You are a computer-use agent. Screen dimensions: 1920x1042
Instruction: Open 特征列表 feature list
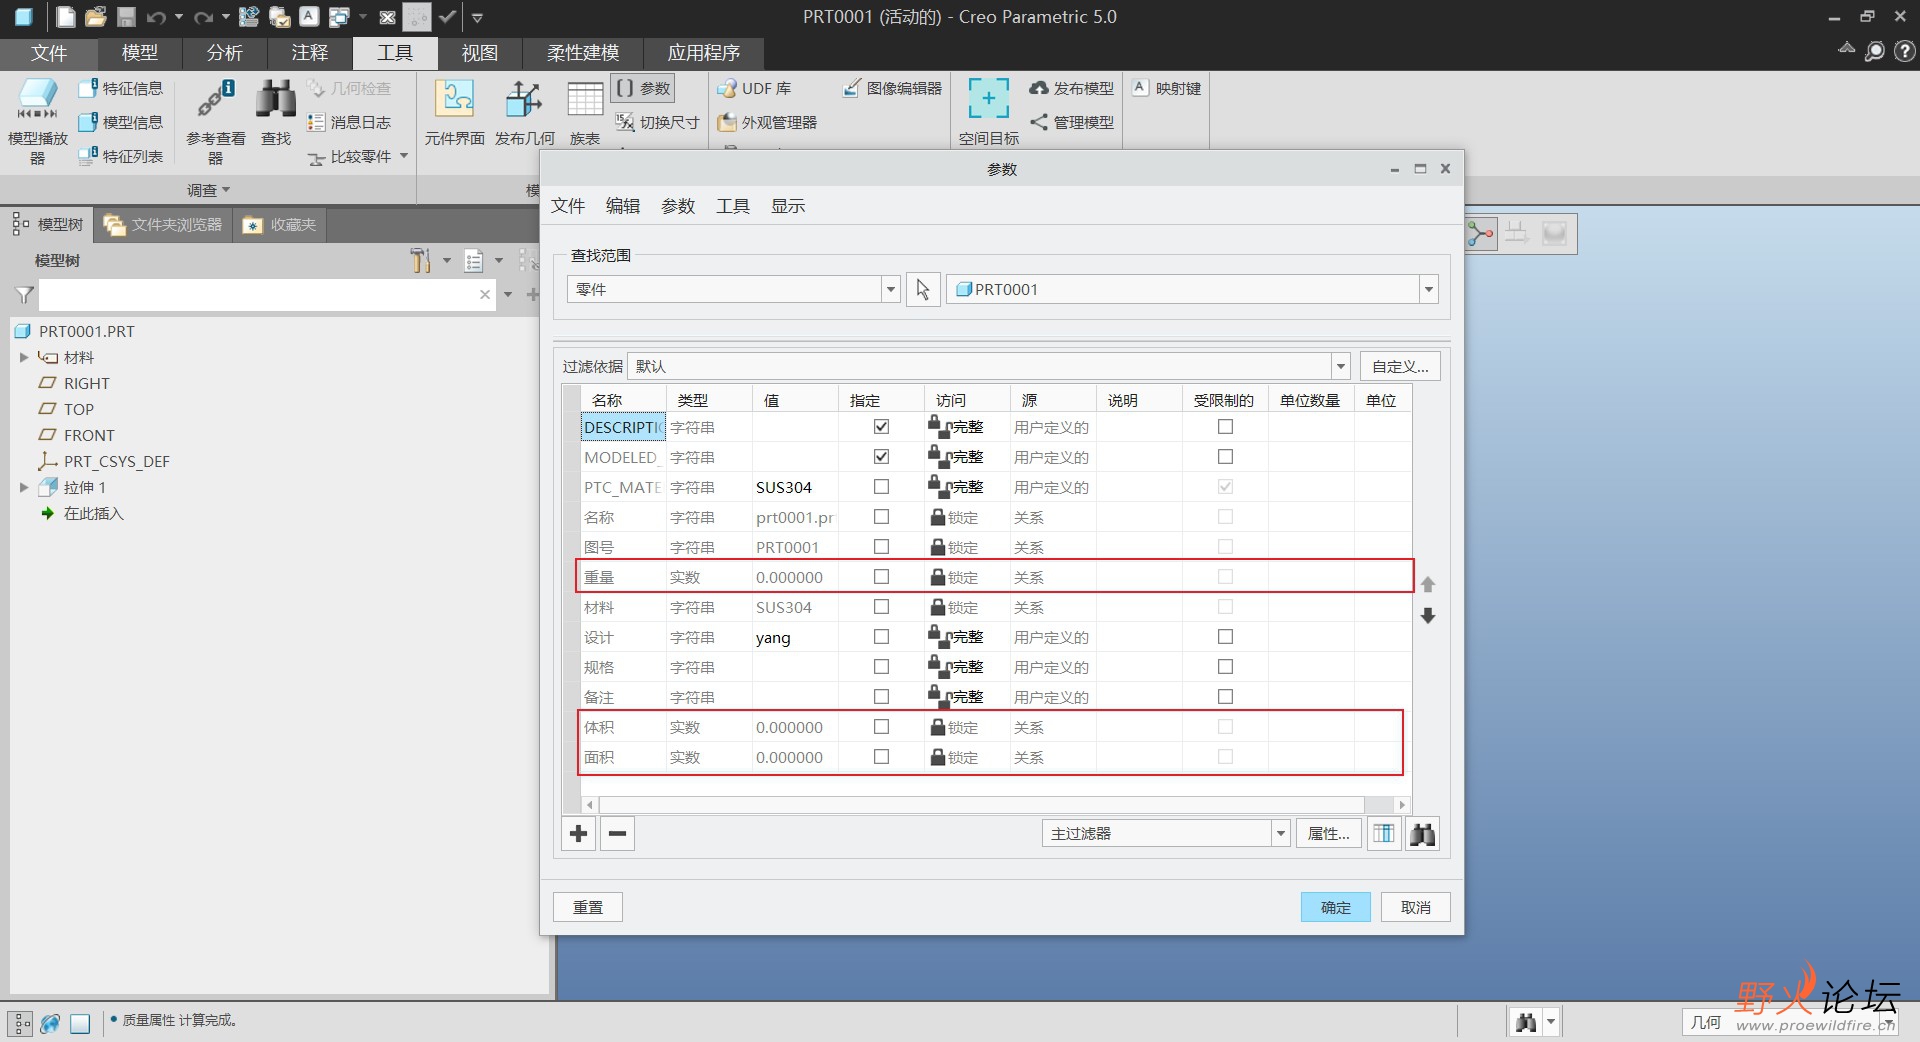click(x=120, y=156)
